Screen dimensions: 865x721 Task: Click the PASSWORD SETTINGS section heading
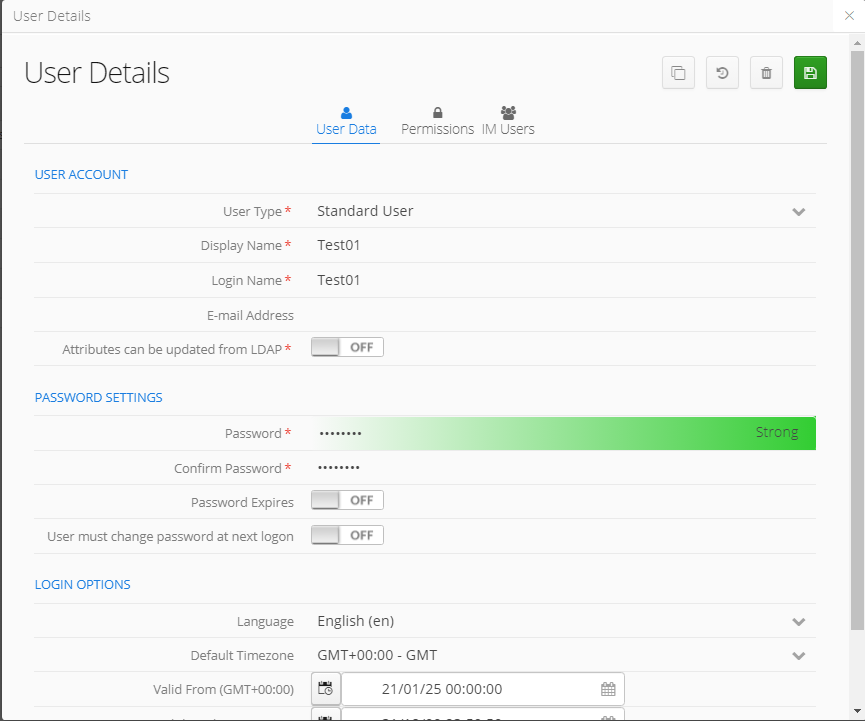pos(98,397)
